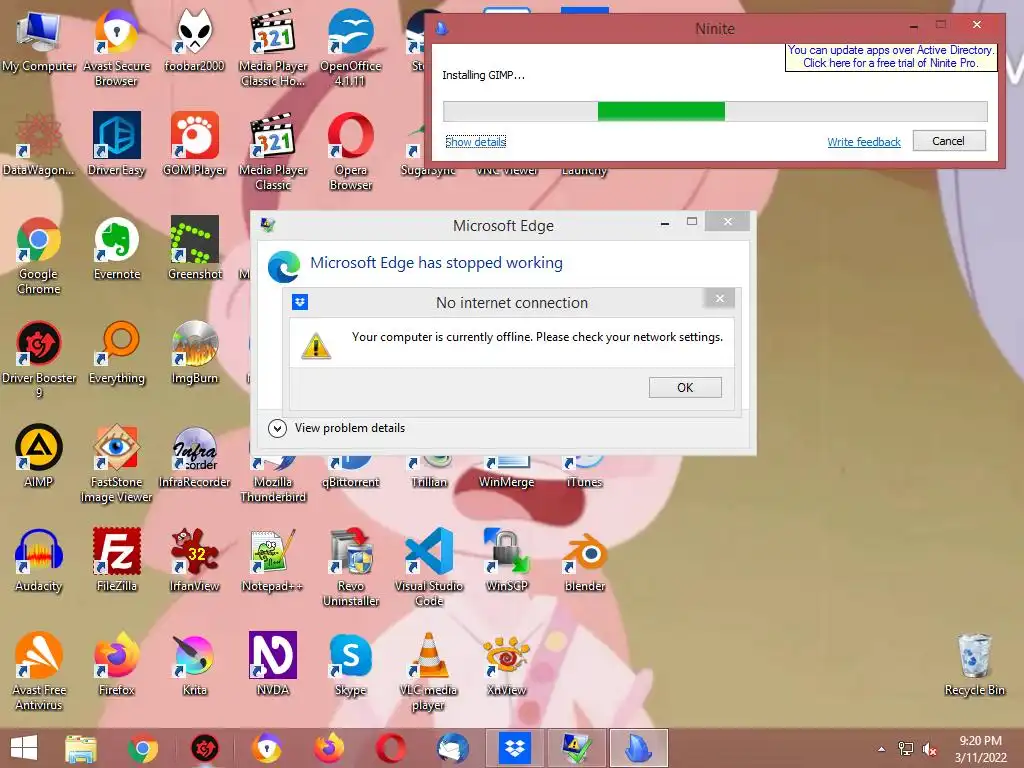This screenshot has width=1024, height=768.
Task: Open Show details link in Ninite
Action: pyautogui.click(x=475, y=142)
